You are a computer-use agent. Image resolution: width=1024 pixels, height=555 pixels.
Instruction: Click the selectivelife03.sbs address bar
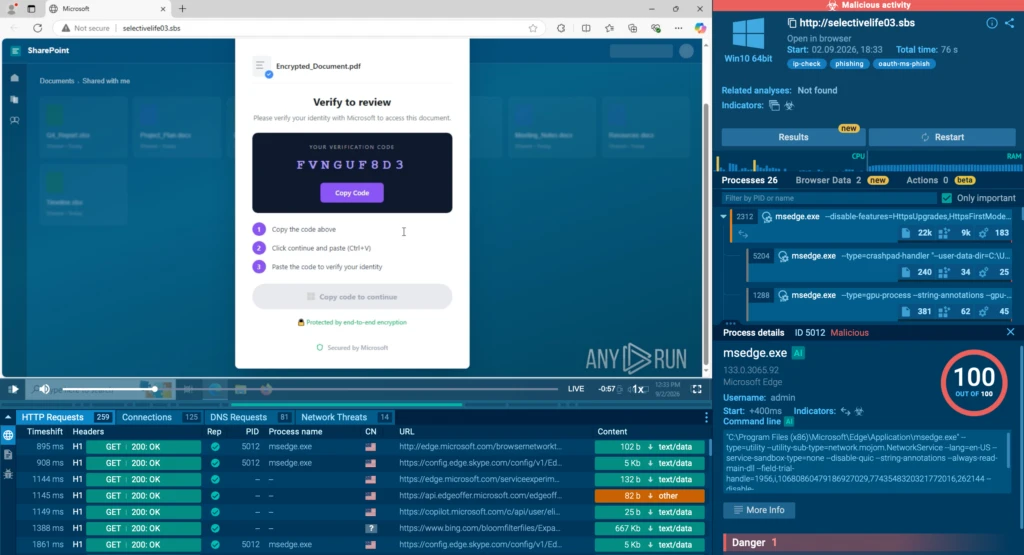(x=152, y=28)
